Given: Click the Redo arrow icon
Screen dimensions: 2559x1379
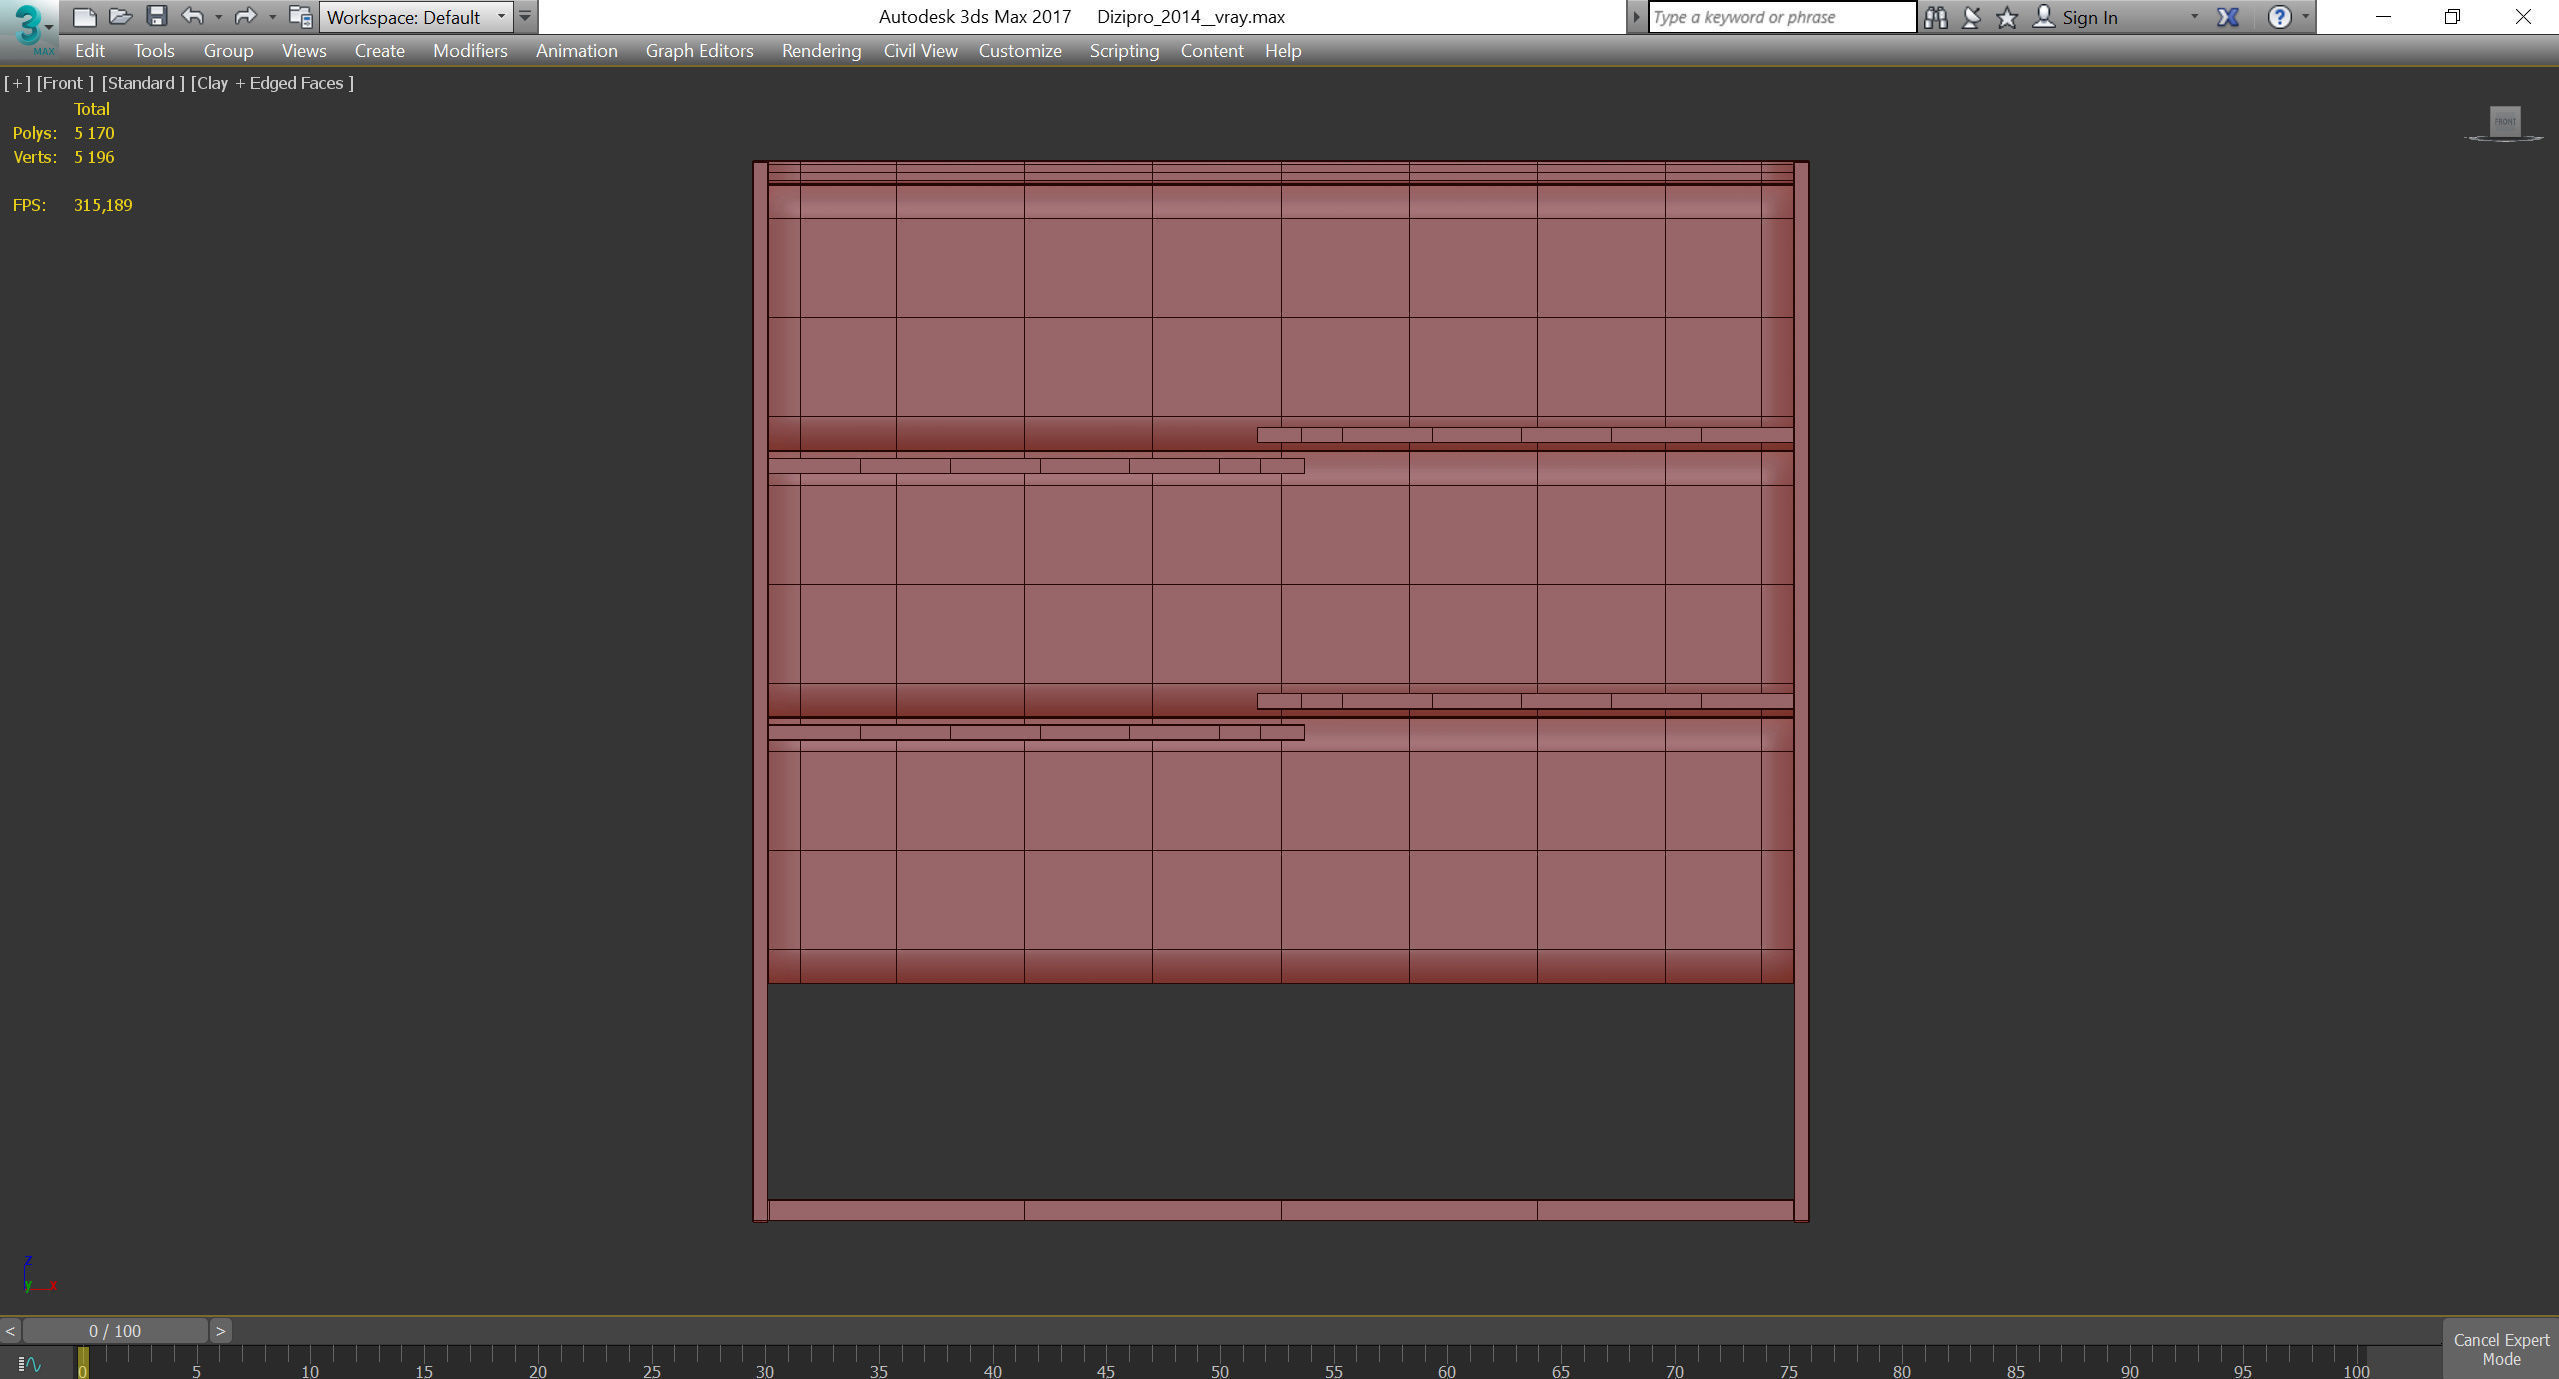Looking at the screenshot, I should click(244, 16).
